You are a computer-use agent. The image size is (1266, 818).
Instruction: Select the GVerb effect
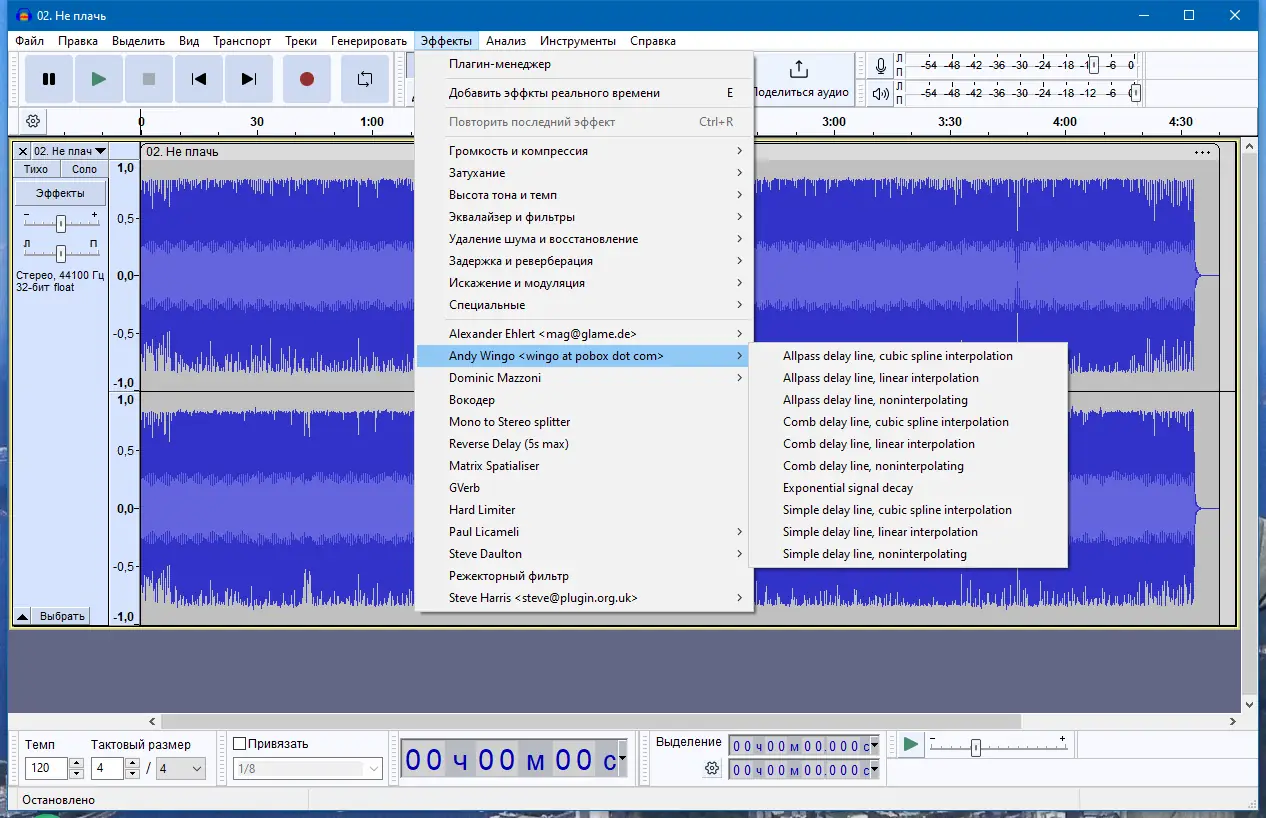584,488
